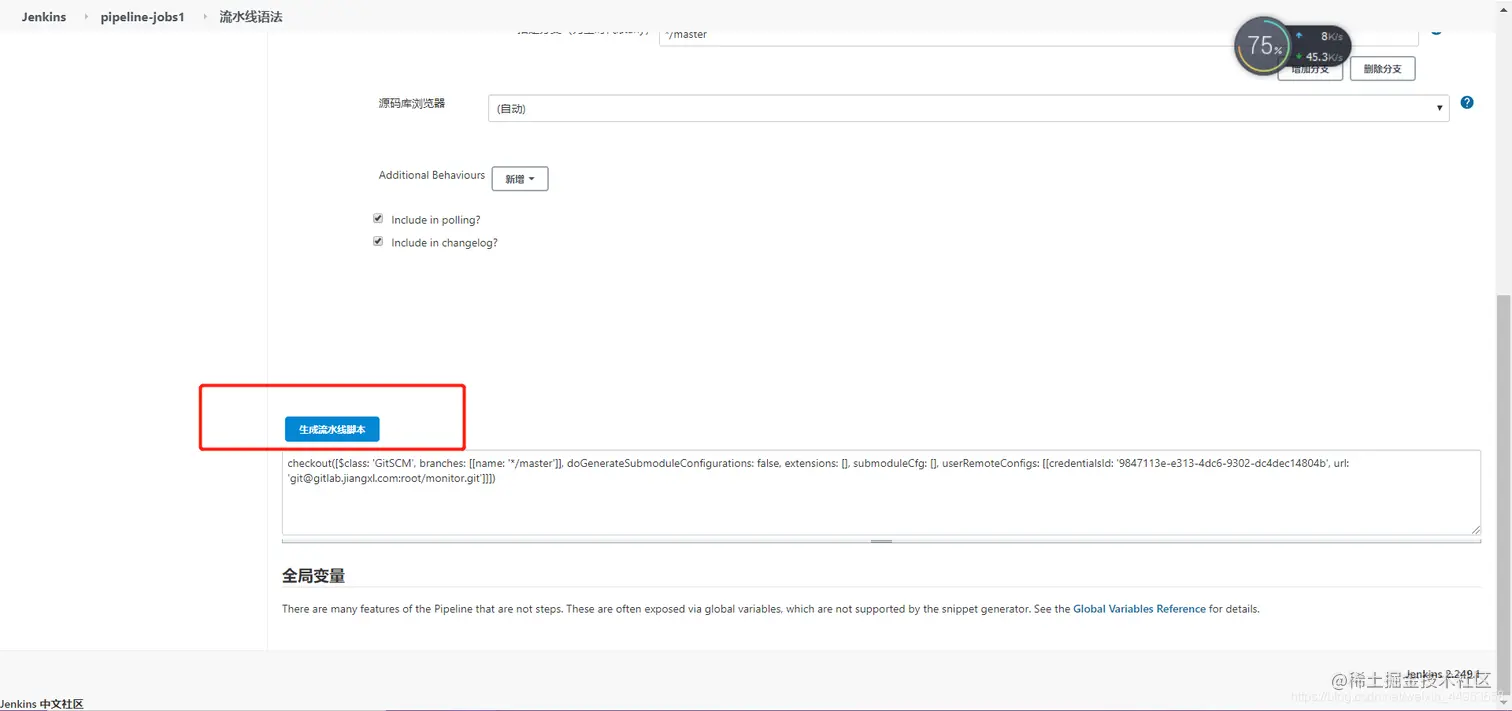Click the Additional Behaviours label

pos(432,175)
